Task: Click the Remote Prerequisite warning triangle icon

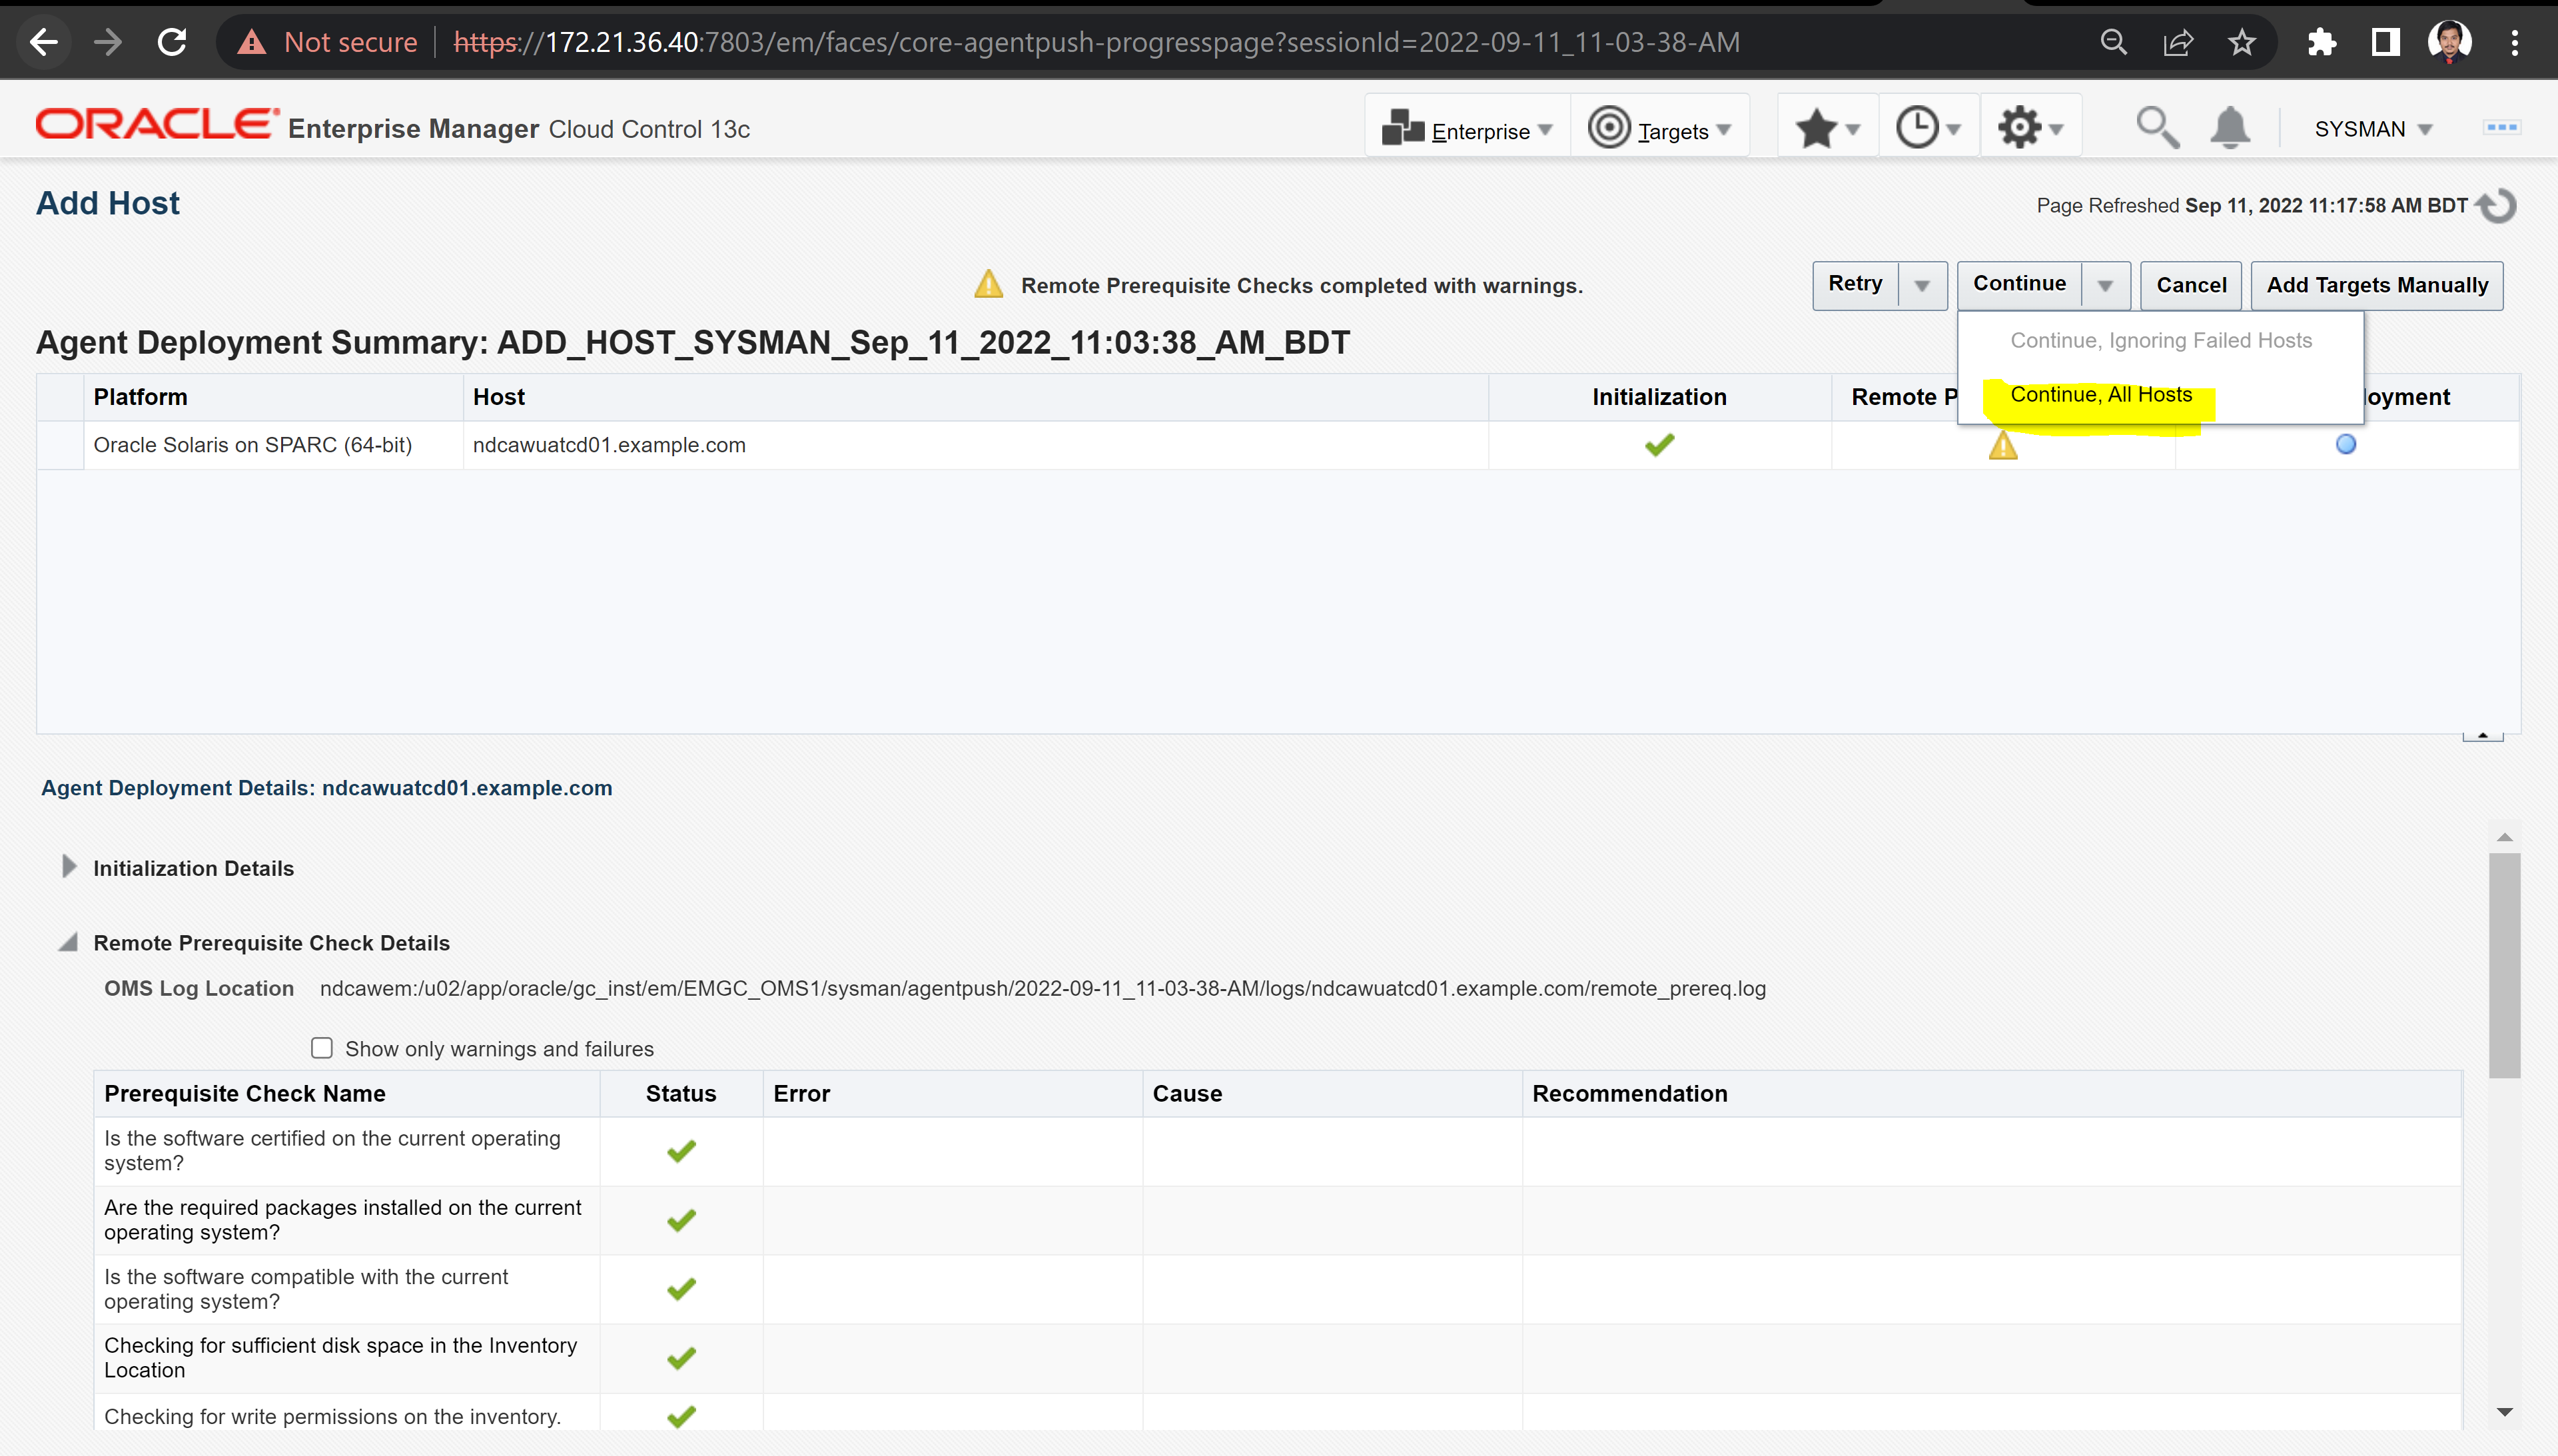Action: click(2003, 446)
